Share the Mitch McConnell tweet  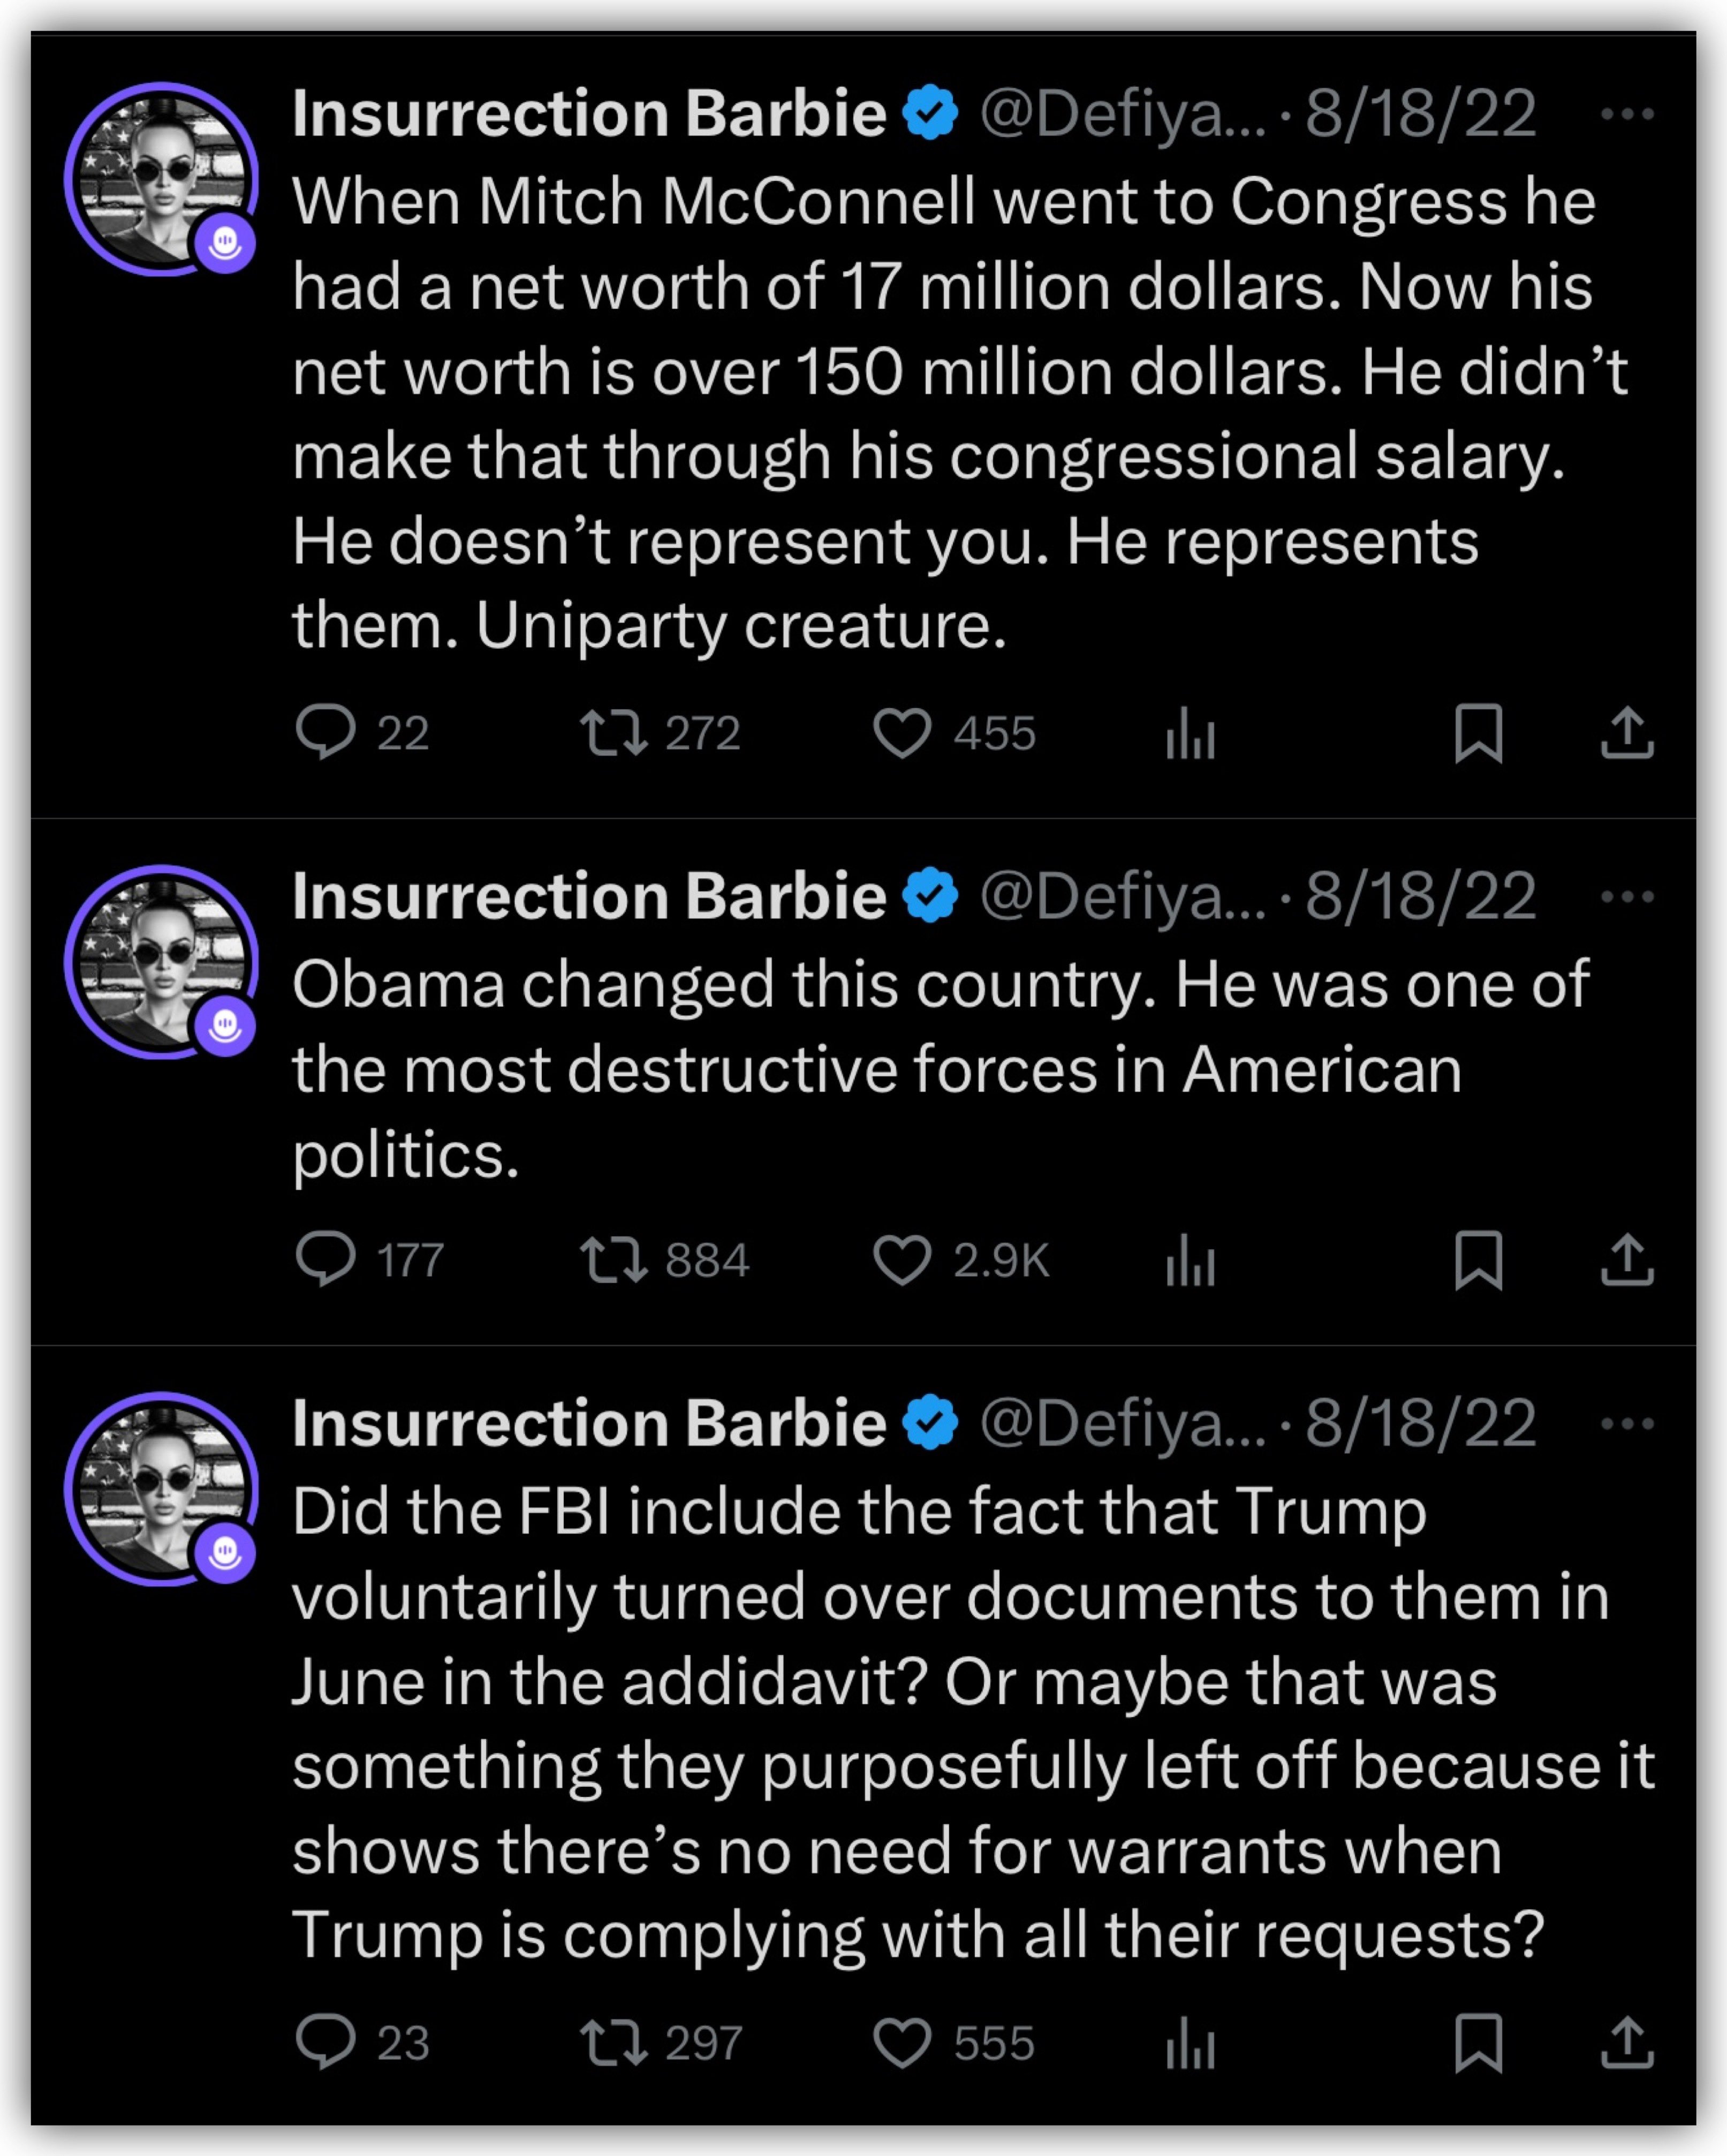click(x=1627, y=733)
